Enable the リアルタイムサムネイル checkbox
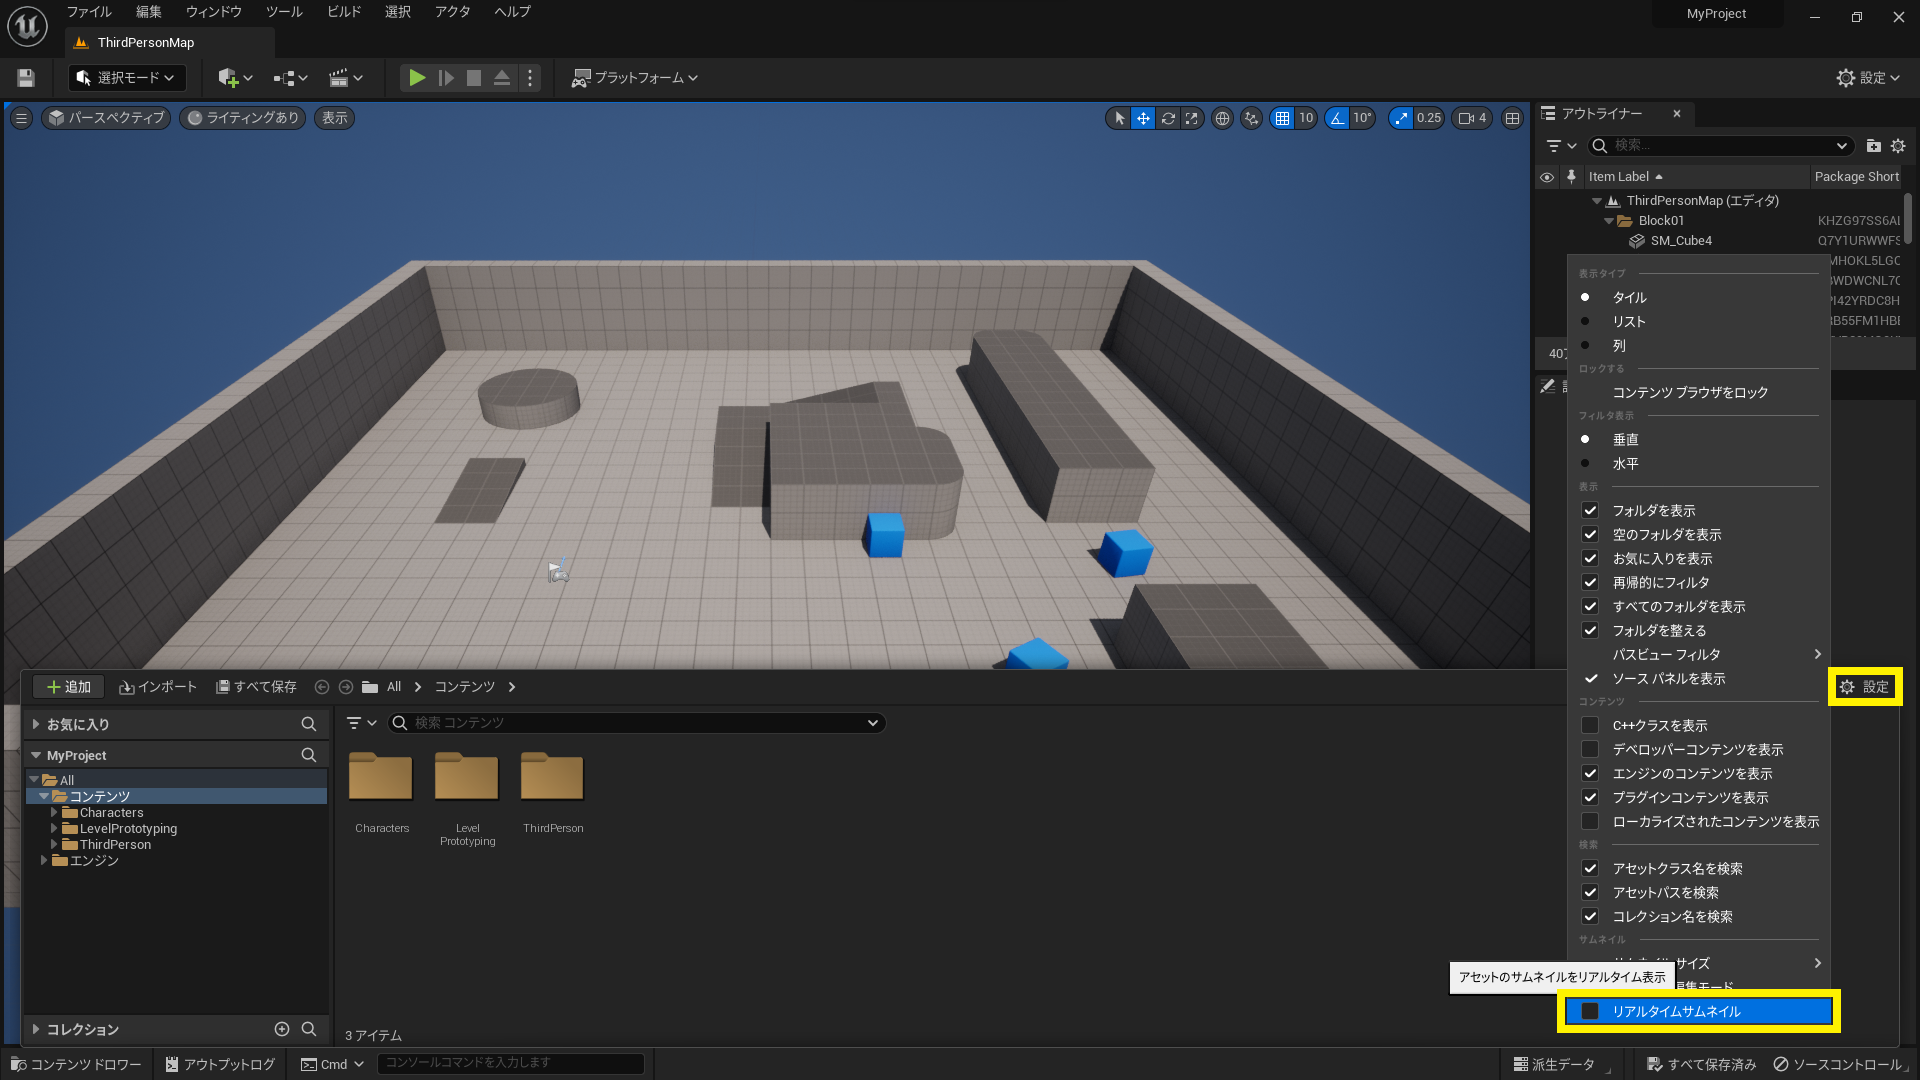Viewport: 1920px width, 1080px height. pyautogui.click(x=1591, y=1012)
